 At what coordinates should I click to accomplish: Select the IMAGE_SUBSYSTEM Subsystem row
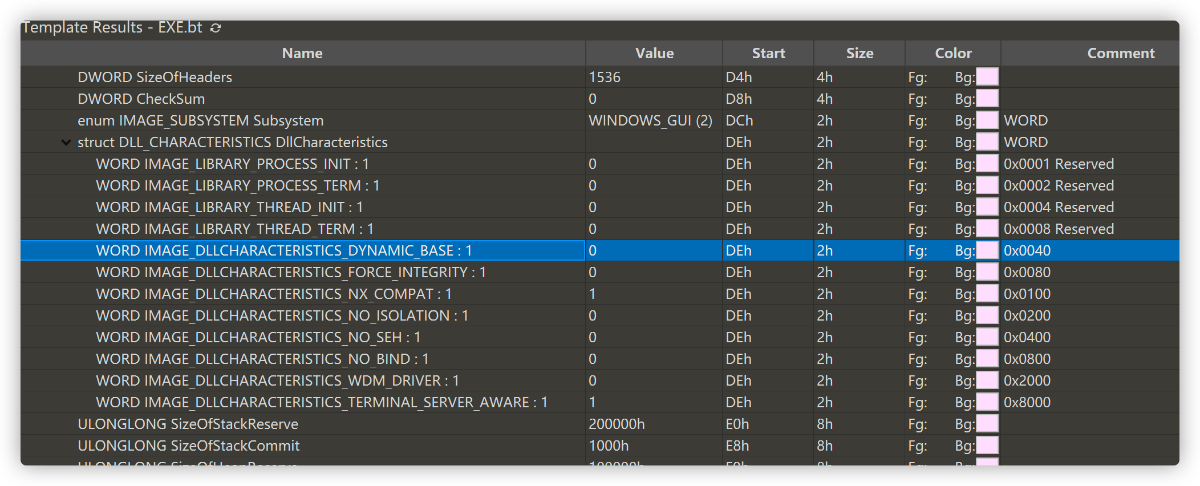tap(200, 121)
